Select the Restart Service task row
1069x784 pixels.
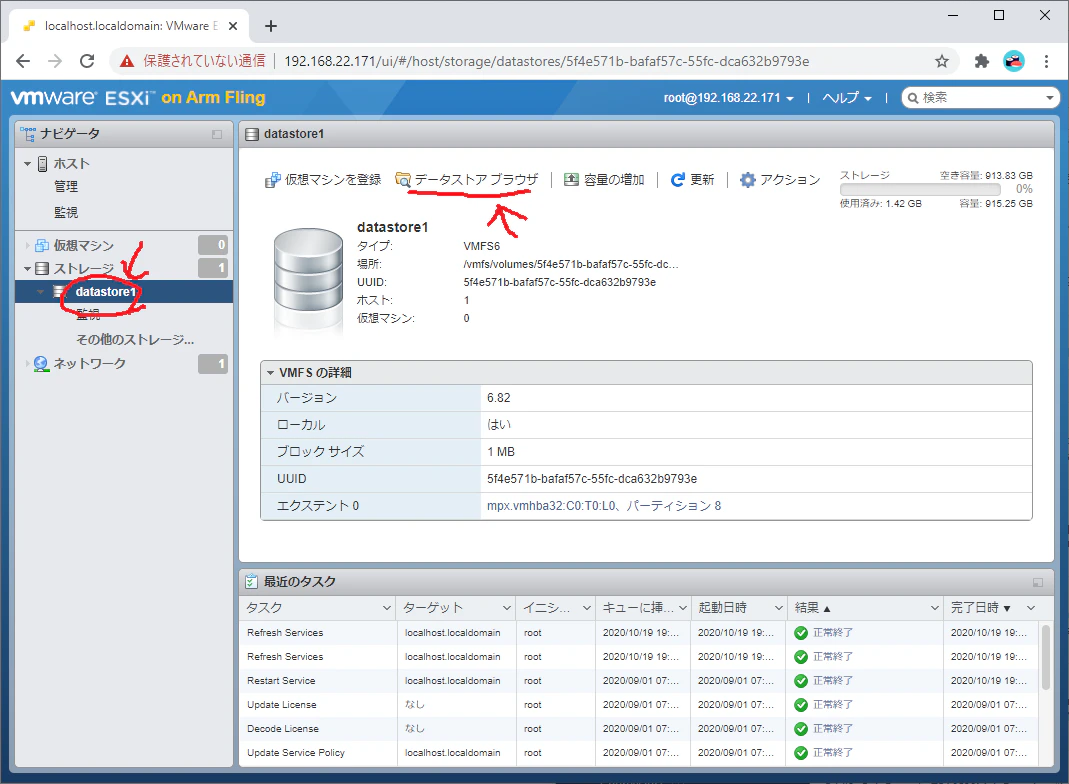(639, 680)
